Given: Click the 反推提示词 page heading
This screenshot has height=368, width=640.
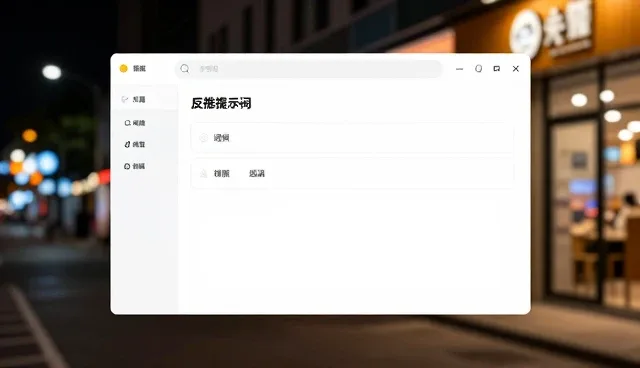Looking at the screenshot, I should (221, 104).
